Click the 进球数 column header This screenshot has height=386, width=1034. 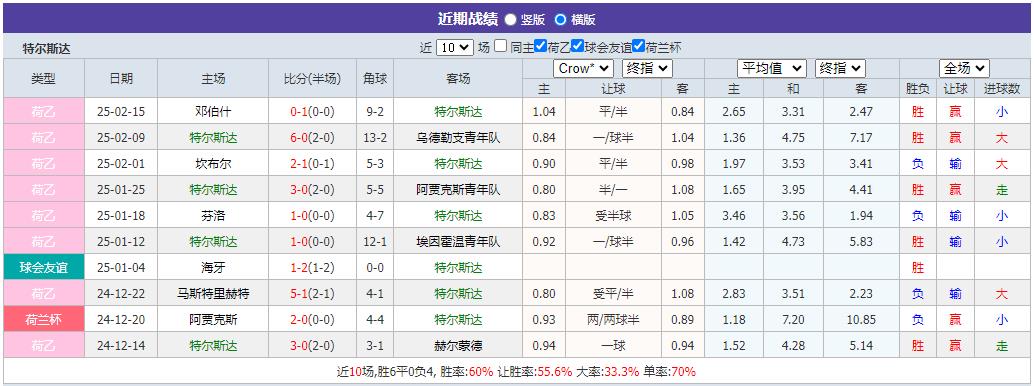click(x=1002, y=88)
